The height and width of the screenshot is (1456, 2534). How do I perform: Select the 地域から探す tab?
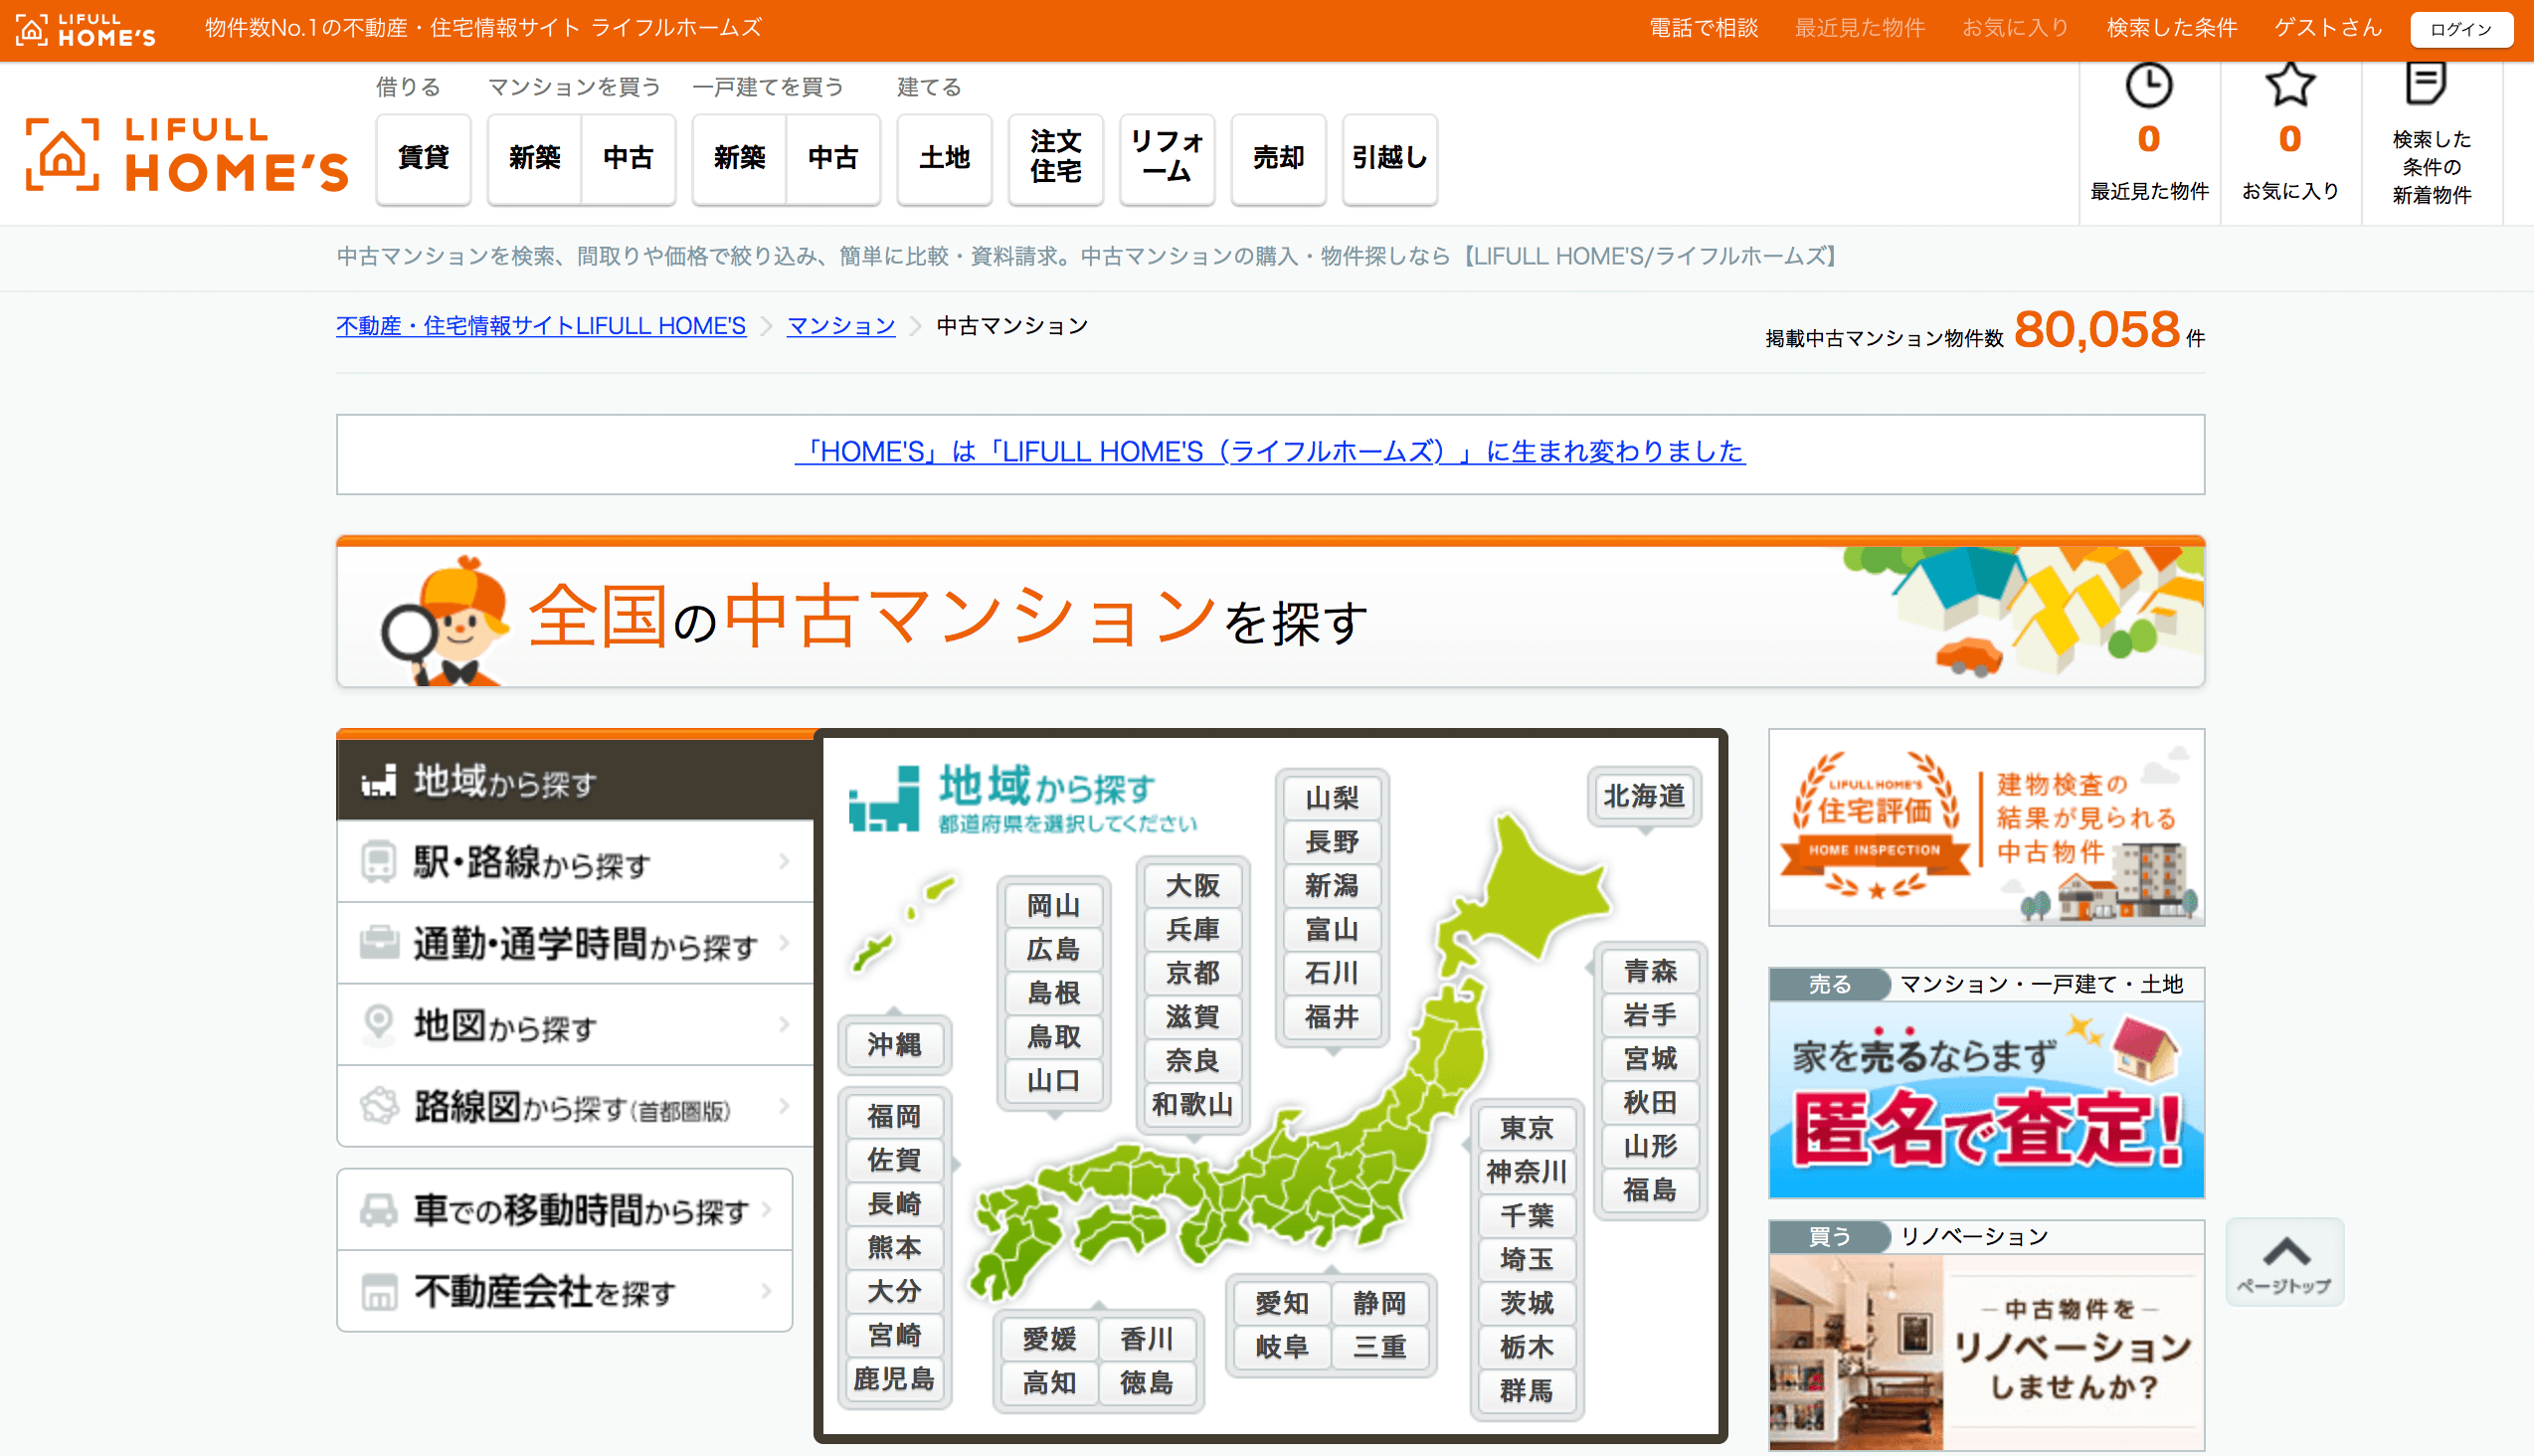click(576, 779)
